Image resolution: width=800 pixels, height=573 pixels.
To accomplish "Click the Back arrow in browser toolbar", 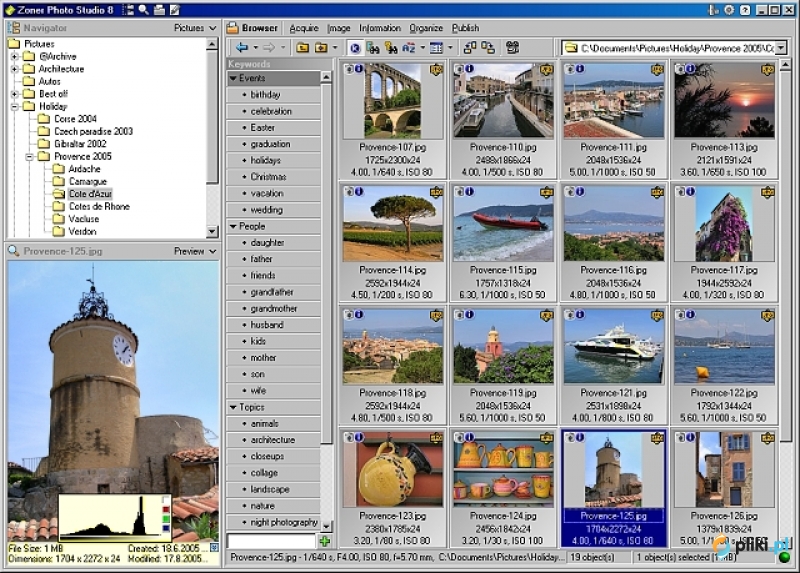I will [x=242, y=48].
